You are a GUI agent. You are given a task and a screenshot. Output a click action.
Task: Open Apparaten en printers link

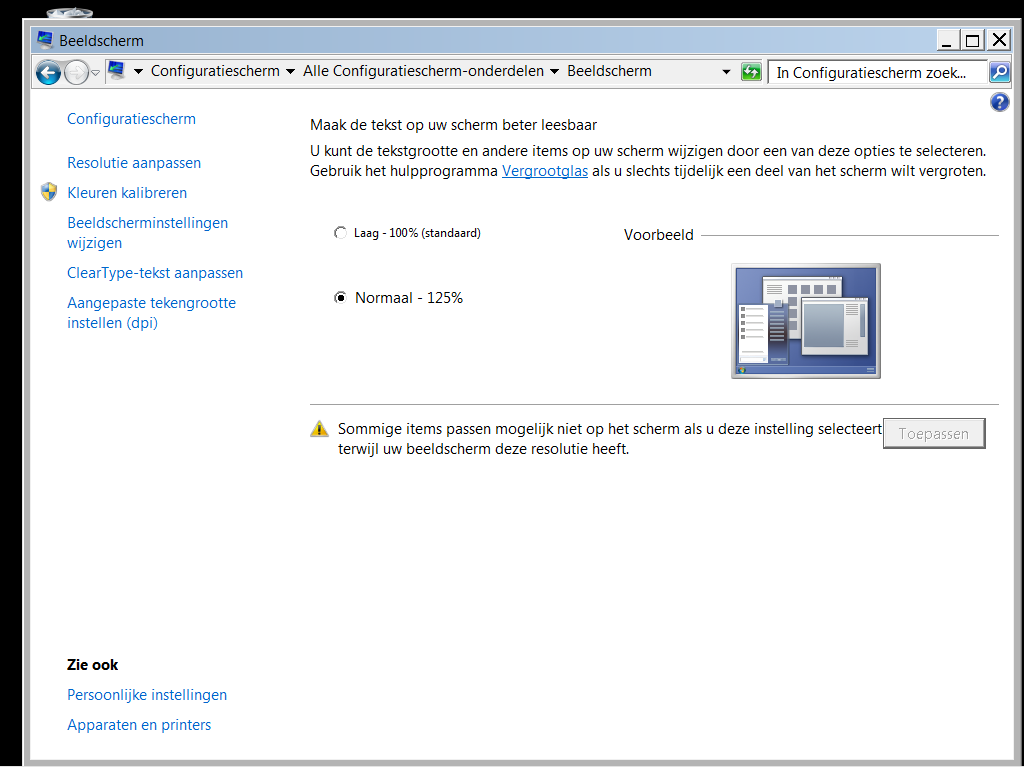[139, 725]
